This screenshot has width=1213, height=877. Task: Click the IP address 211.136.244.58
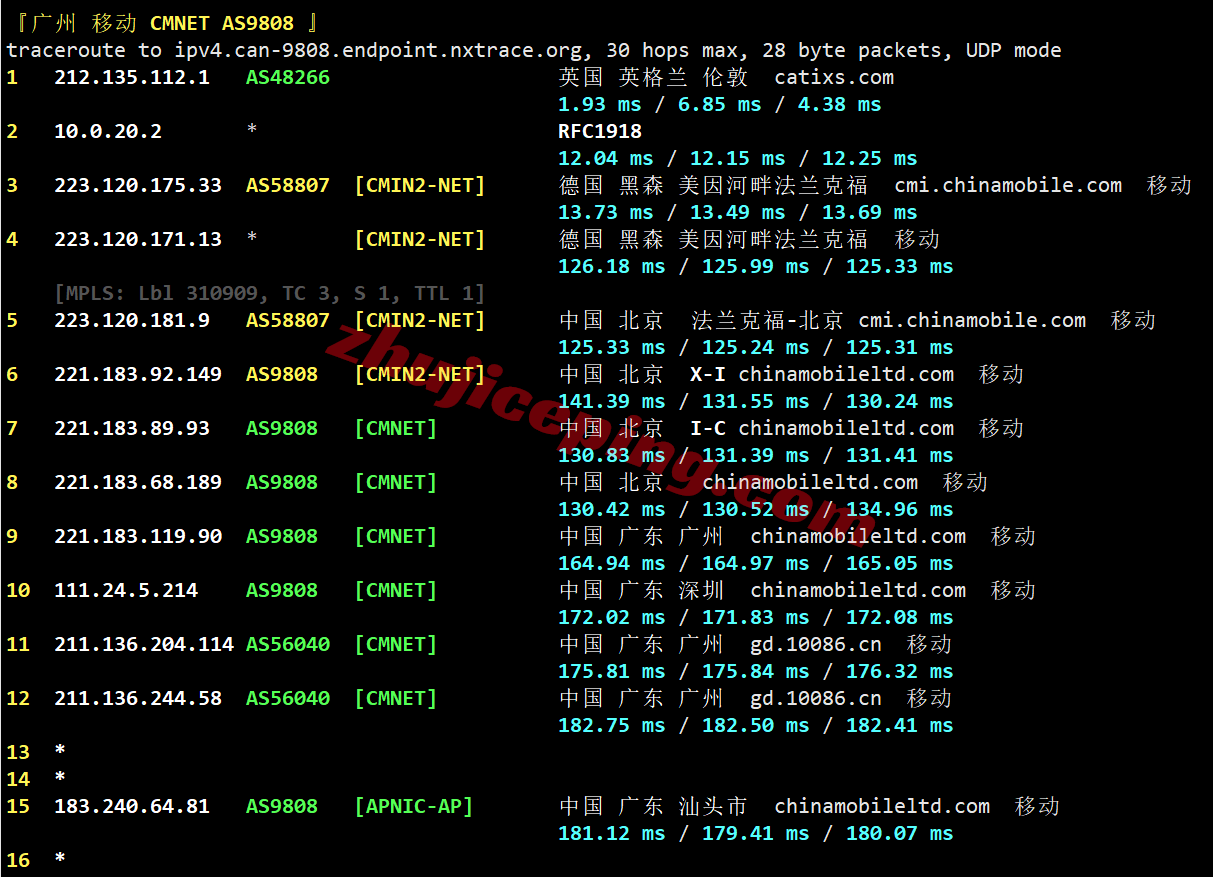click(138, 698)
